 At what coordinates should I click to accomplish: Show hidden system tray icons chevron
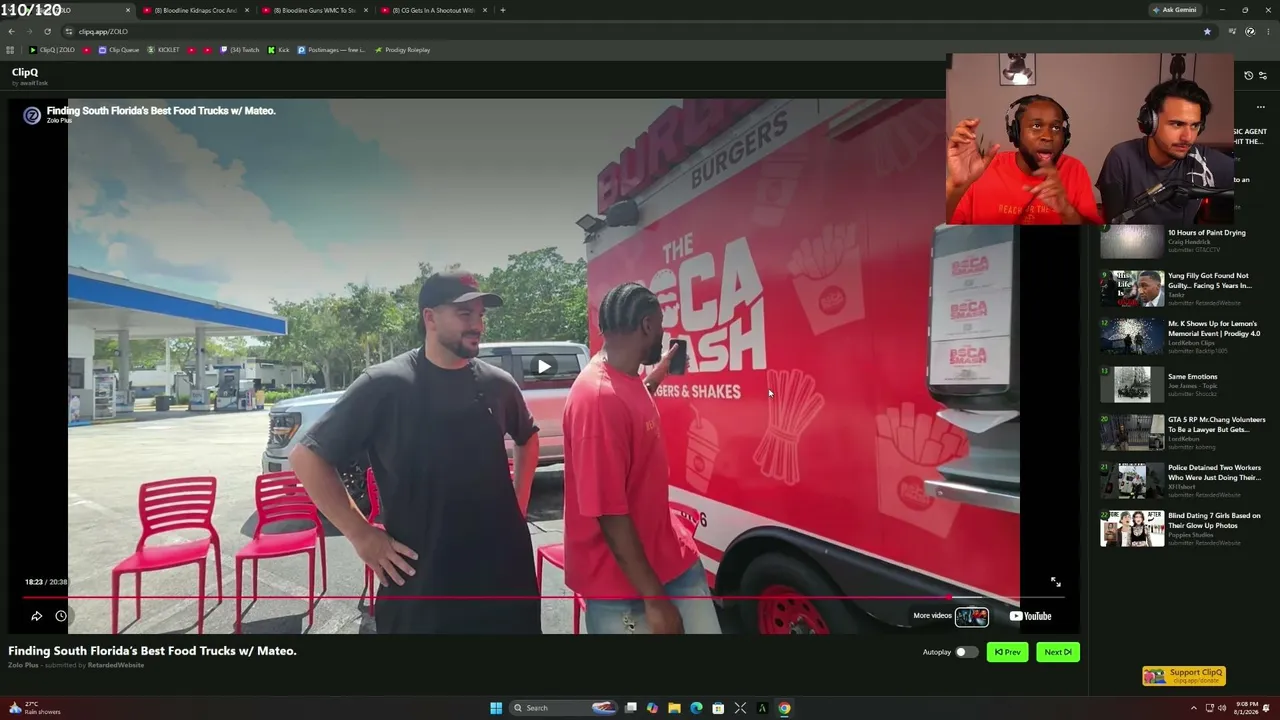[x=1193, y=708]
